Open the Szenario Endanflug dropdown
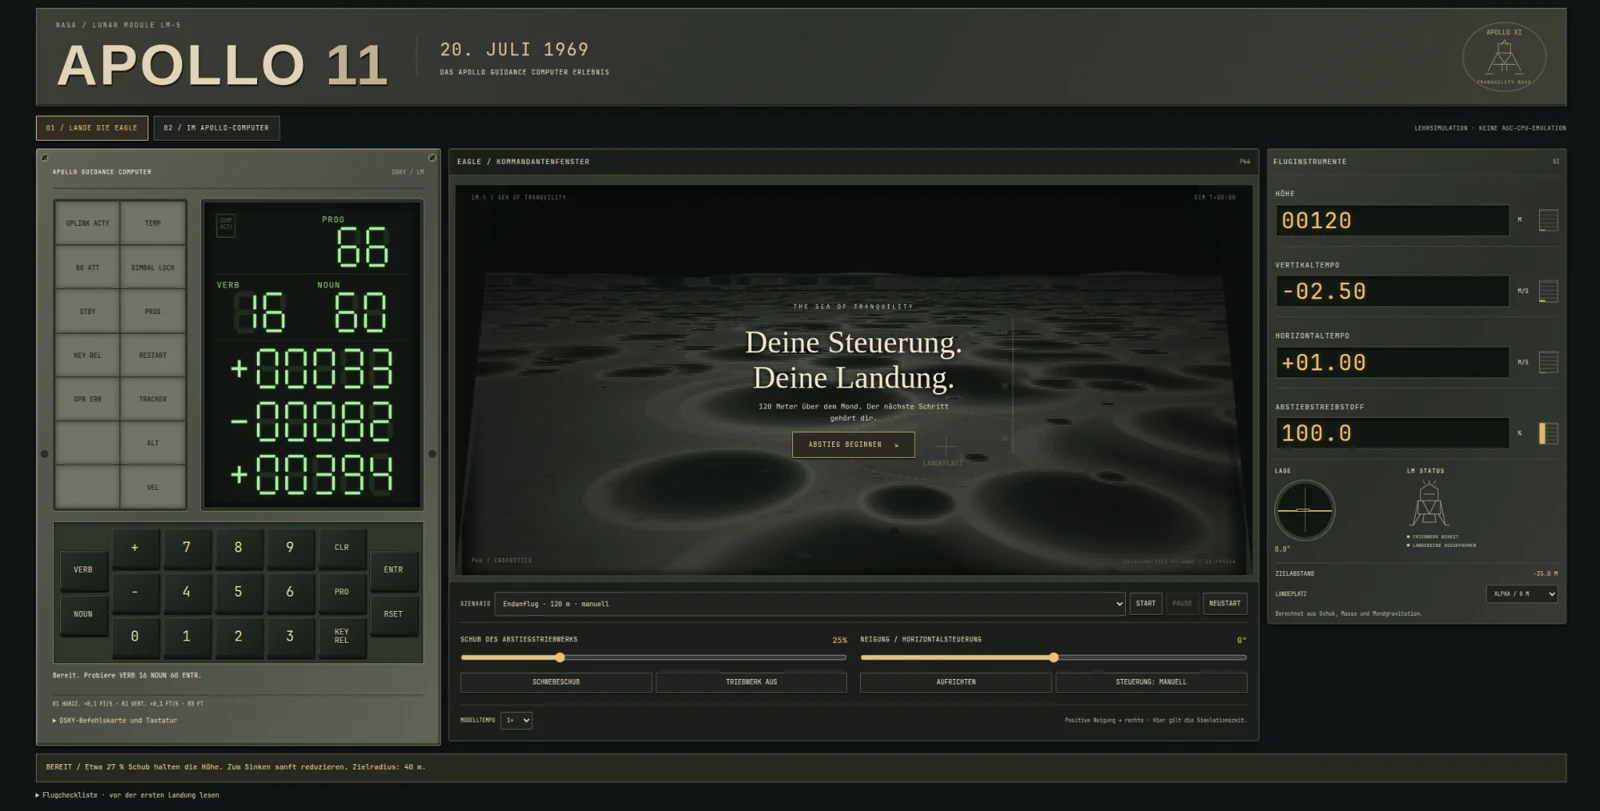The image size is (1600, 811). (x=810, y=604)
